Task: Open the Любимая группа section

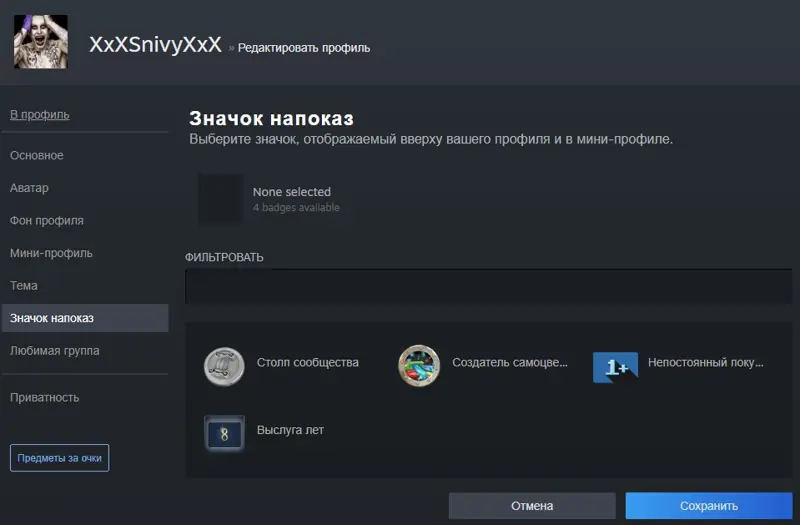Action: (x=55, y=351)
